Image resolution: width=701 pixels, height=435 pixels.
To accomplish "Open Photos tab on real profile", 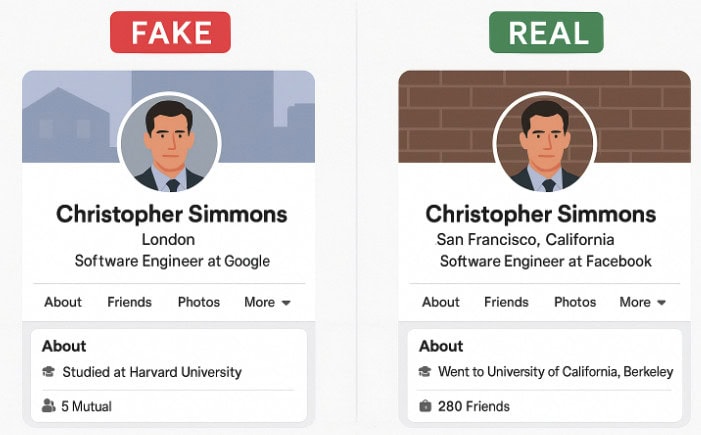I will [575, 302].
